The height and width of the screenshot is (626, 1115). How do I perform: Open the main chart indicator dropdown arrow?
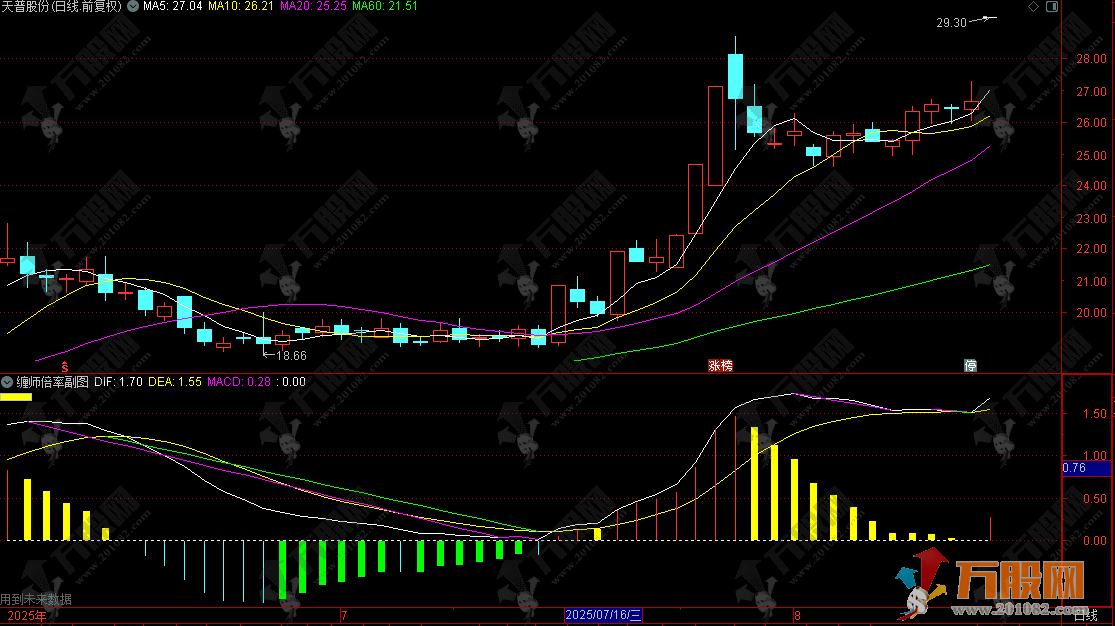(x=133, y=6)
